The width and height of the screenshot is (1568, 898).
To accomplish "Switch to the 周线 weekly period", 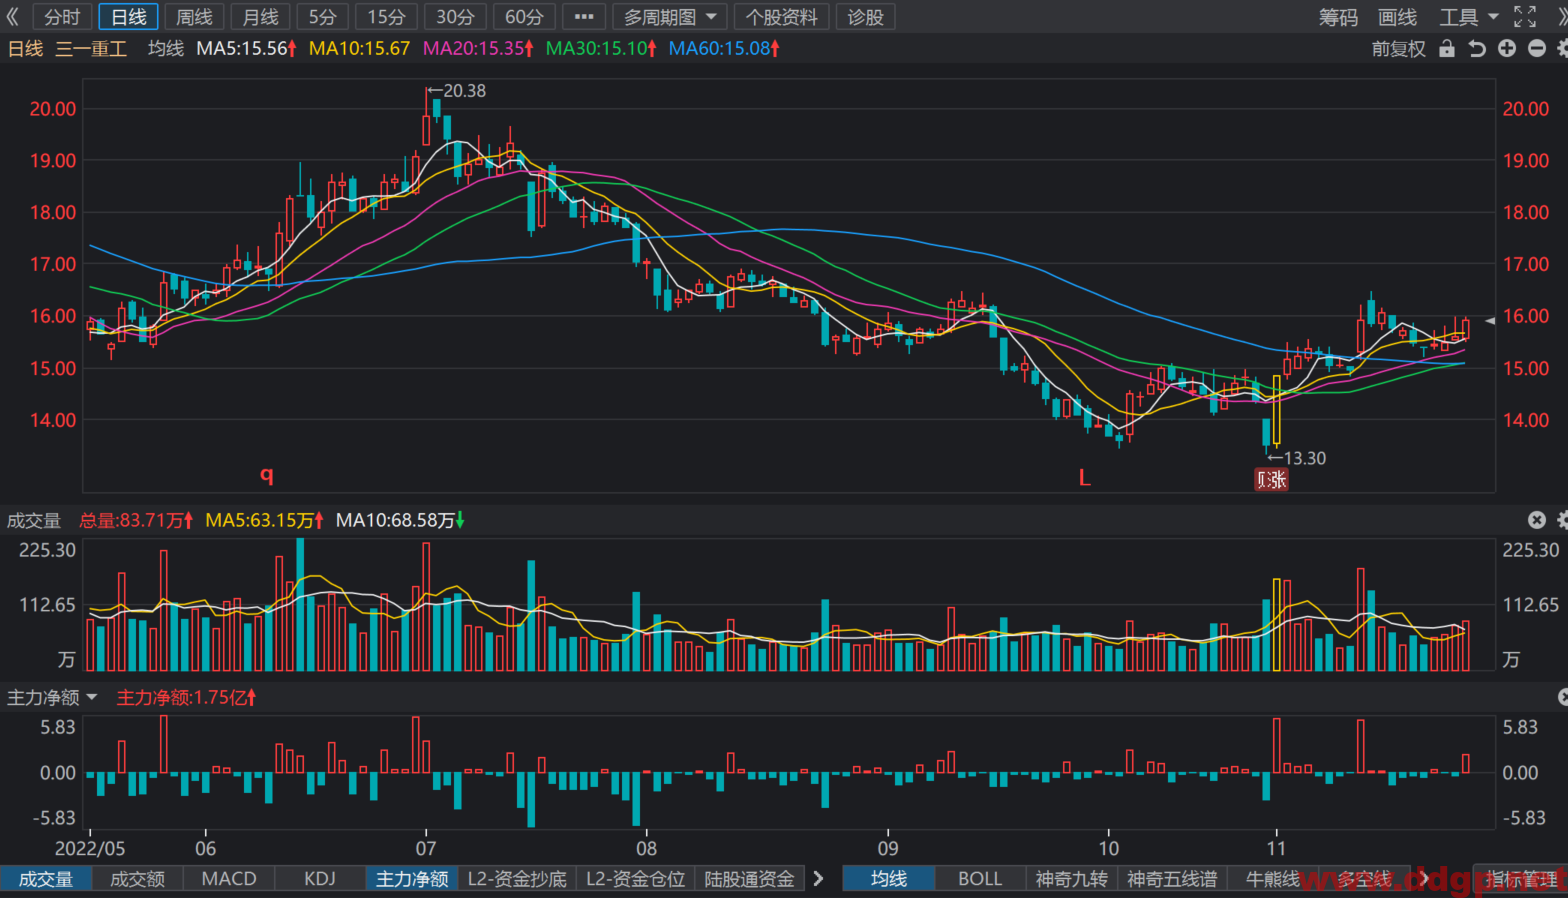I will [194, 17].
